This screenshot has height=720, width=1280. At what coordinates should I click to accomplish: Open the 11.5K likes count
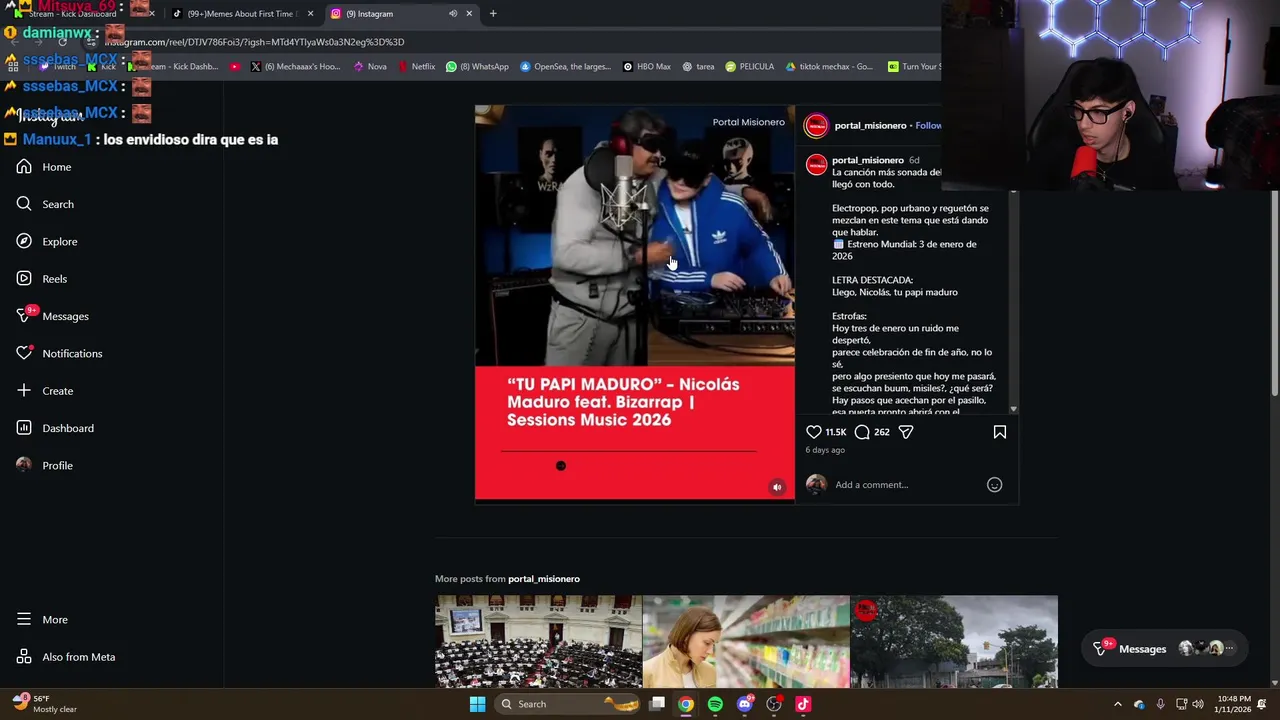coord(836,432)
